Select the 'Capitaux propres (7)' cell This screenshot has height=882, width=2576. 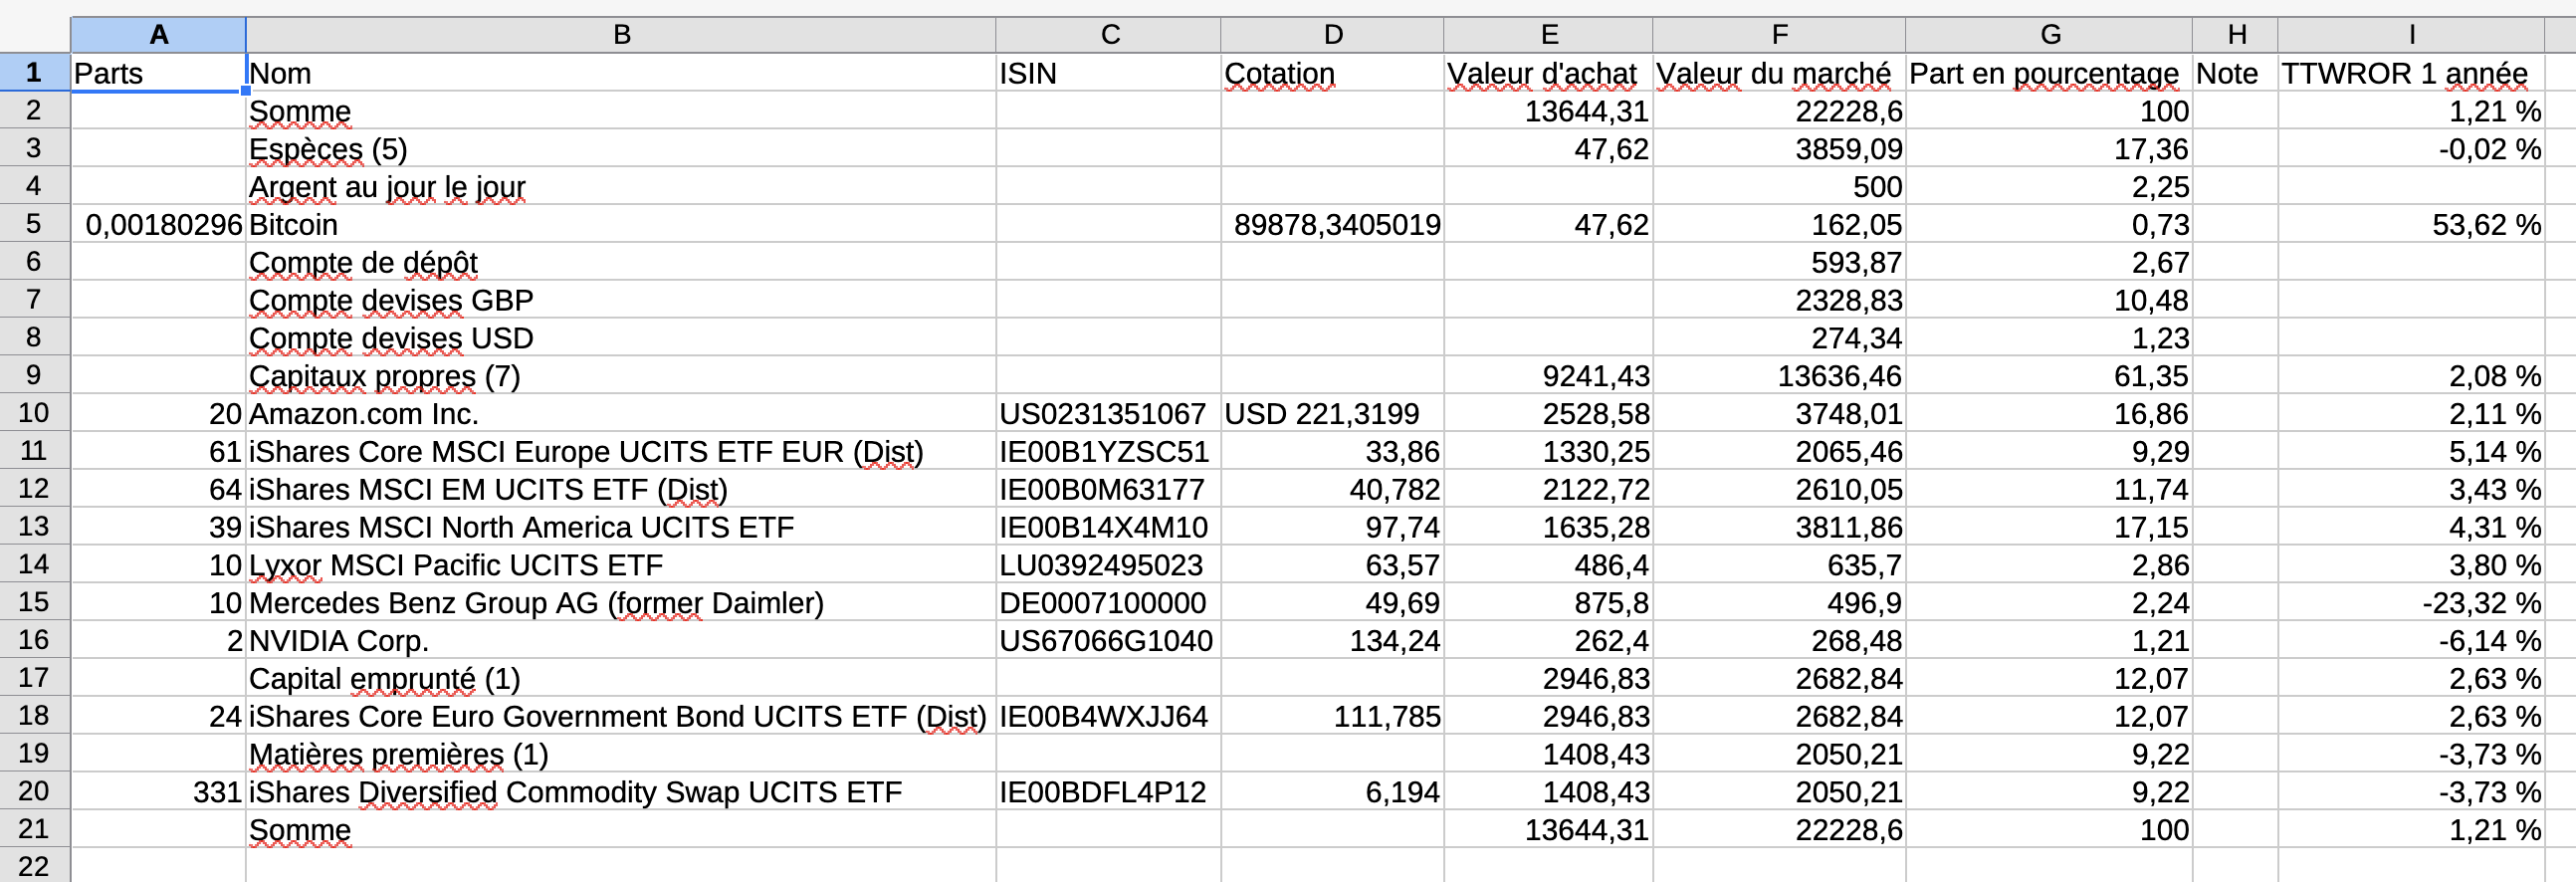(x=621, y=376)
